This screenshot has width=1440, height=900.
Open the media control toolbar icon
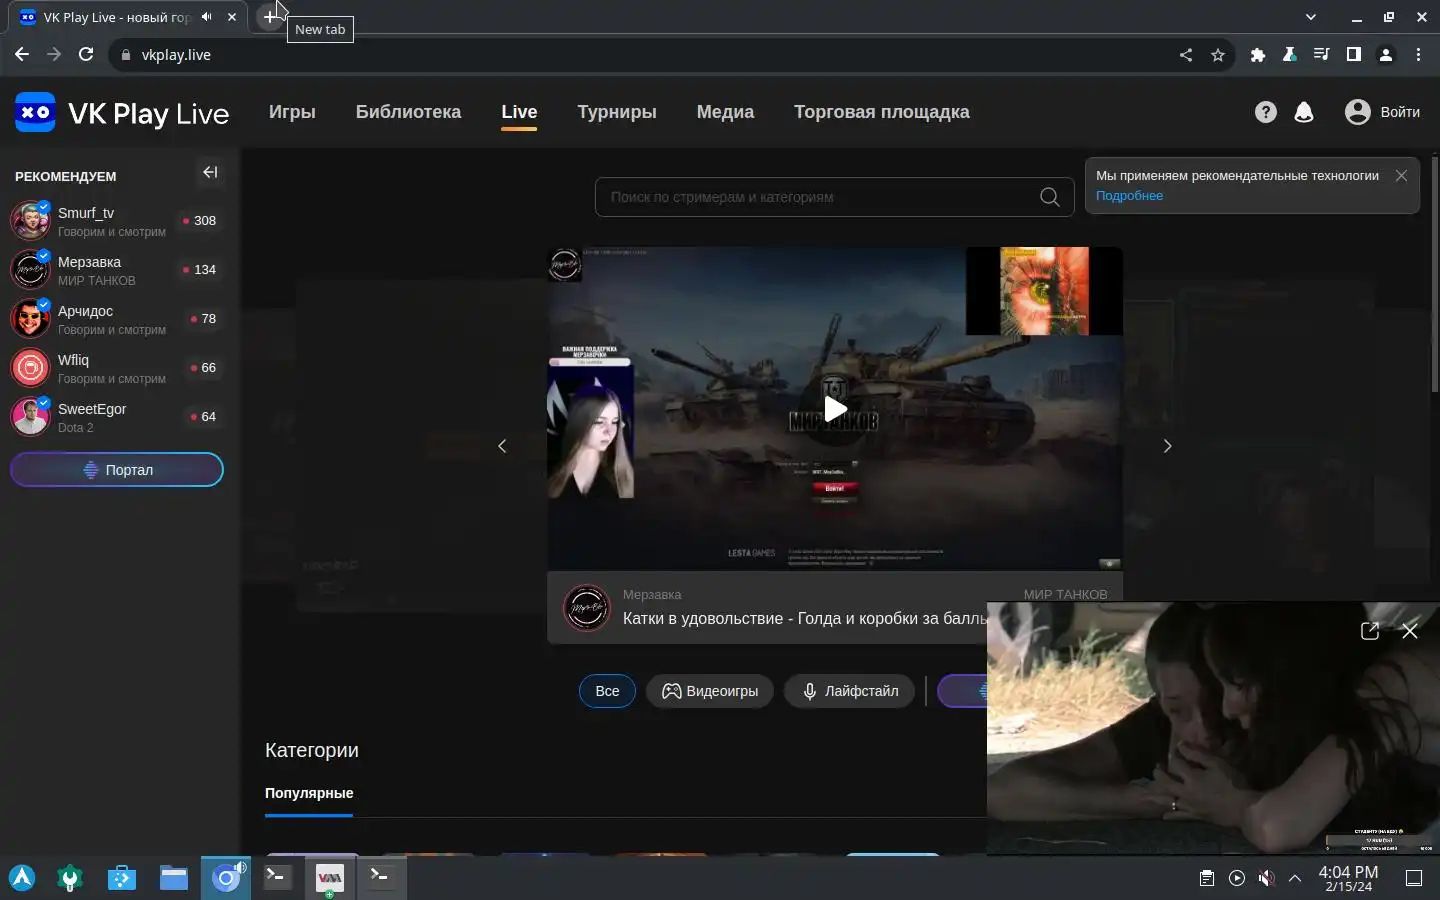tap(1322, 55)
